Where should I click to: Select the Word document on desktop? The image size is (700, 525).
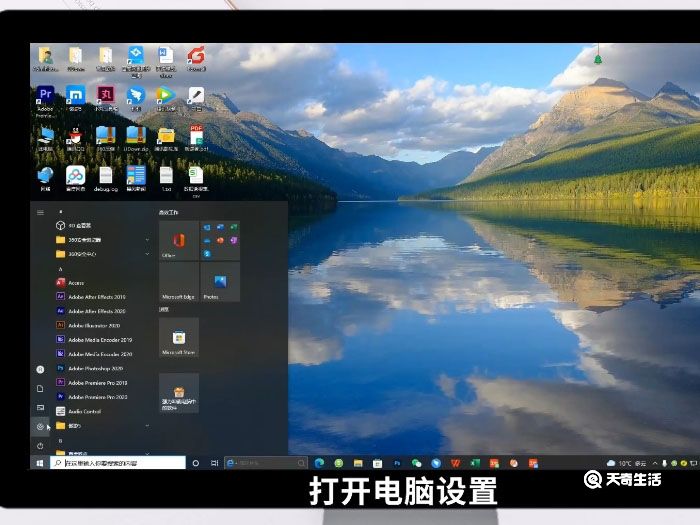tap(166, 62)
